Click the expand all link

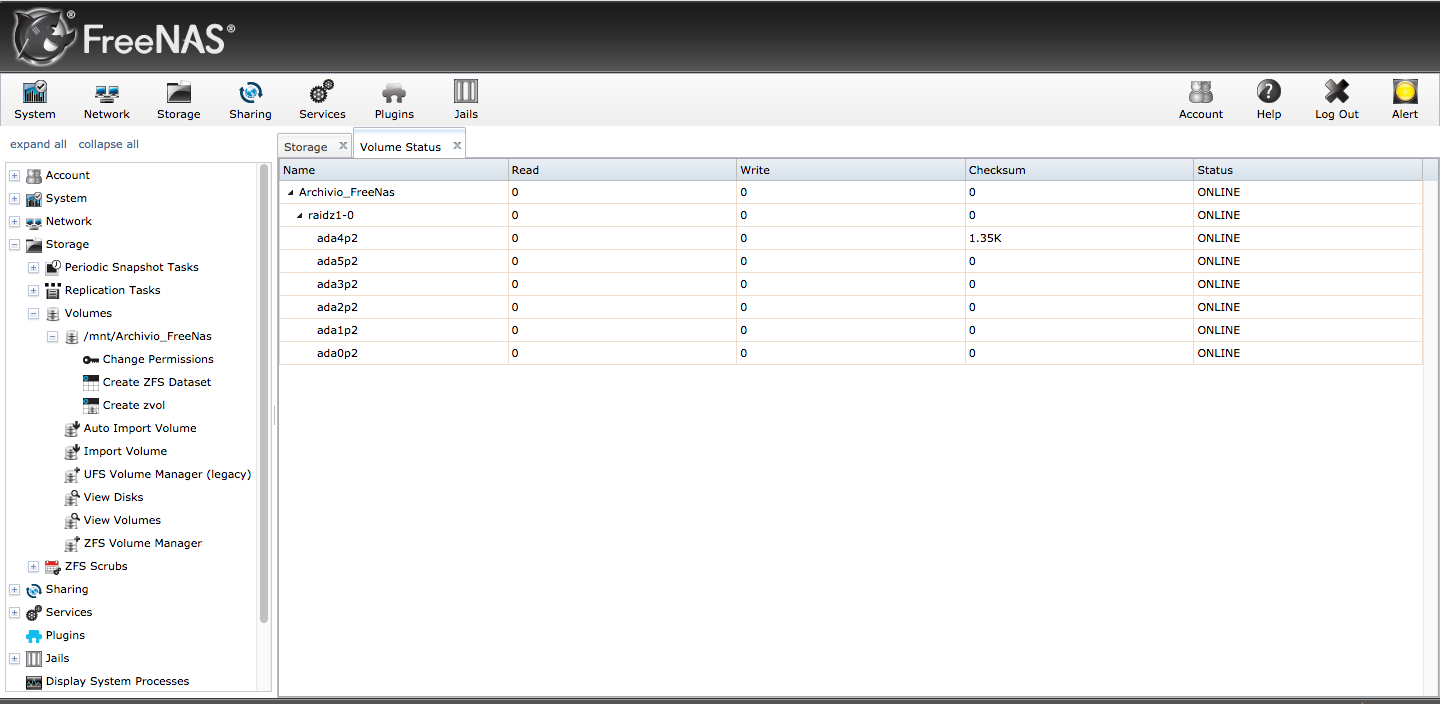(39, 144)
